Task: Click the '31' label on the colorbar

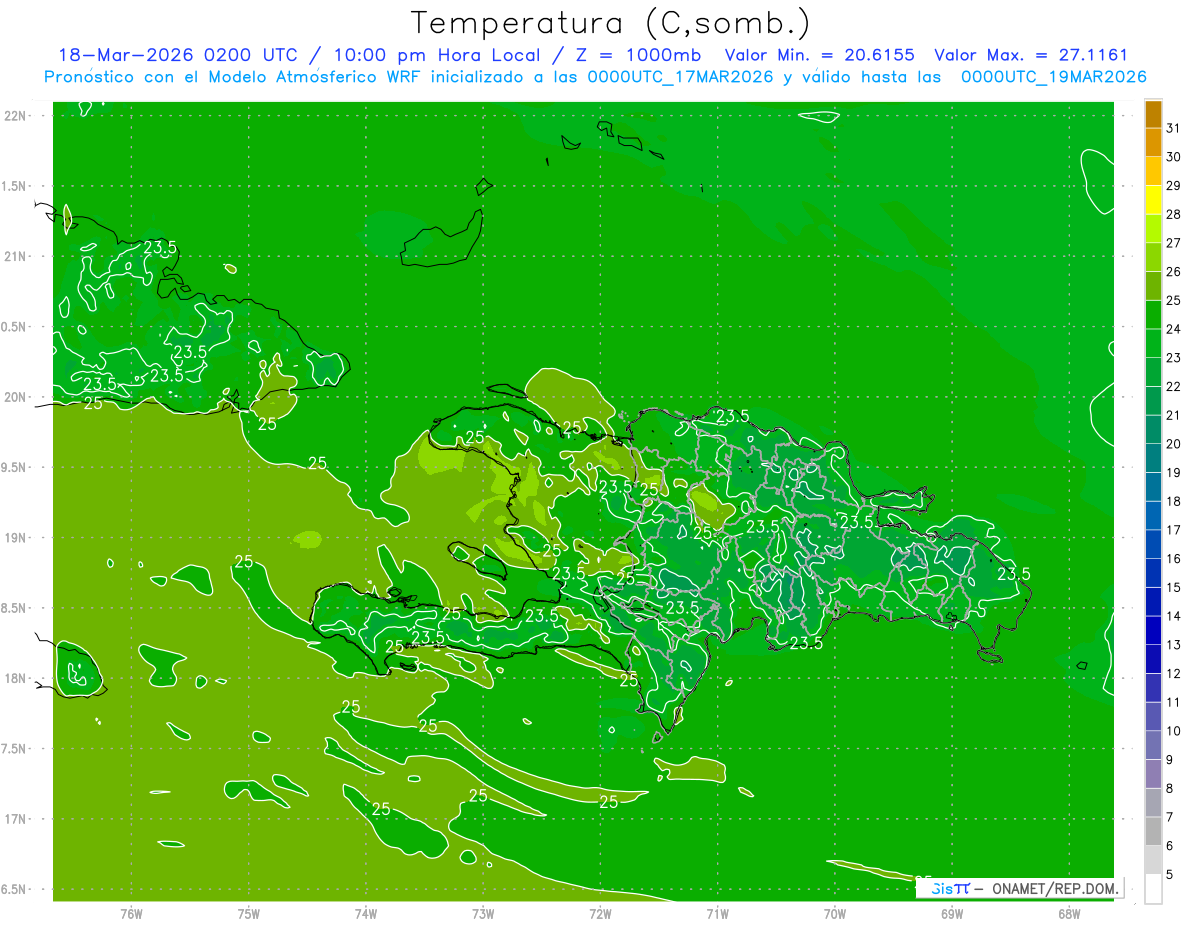Action: [x=1174, y=128]
